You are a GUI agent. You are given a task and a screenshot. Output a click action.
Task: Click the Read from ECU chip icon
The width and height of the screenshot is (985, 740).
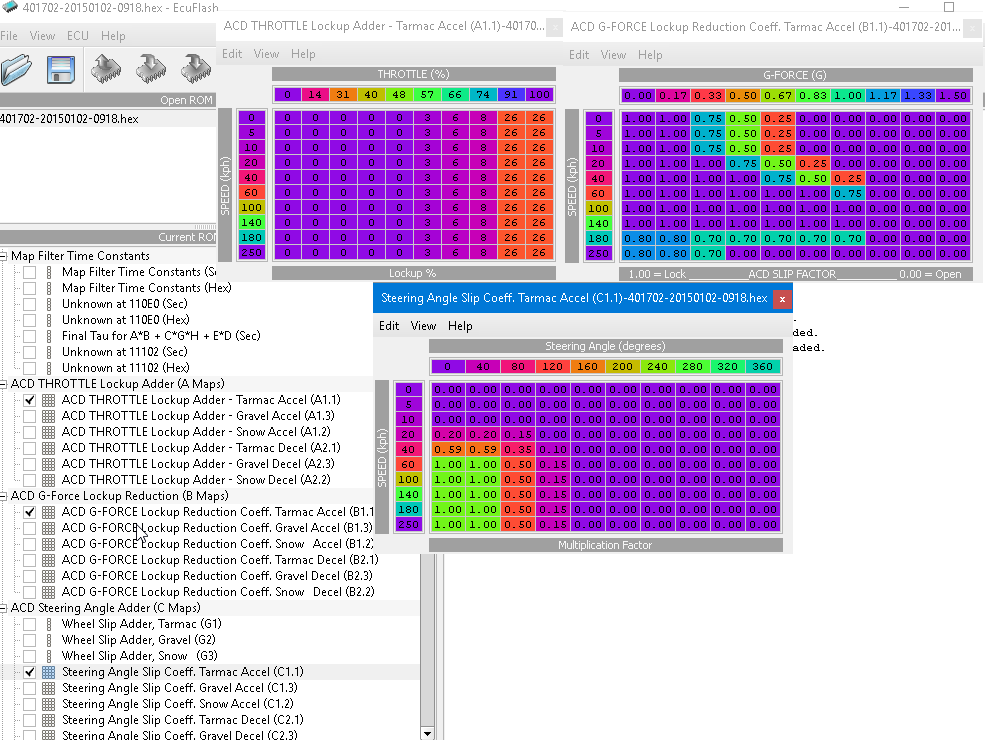[106, 69]
